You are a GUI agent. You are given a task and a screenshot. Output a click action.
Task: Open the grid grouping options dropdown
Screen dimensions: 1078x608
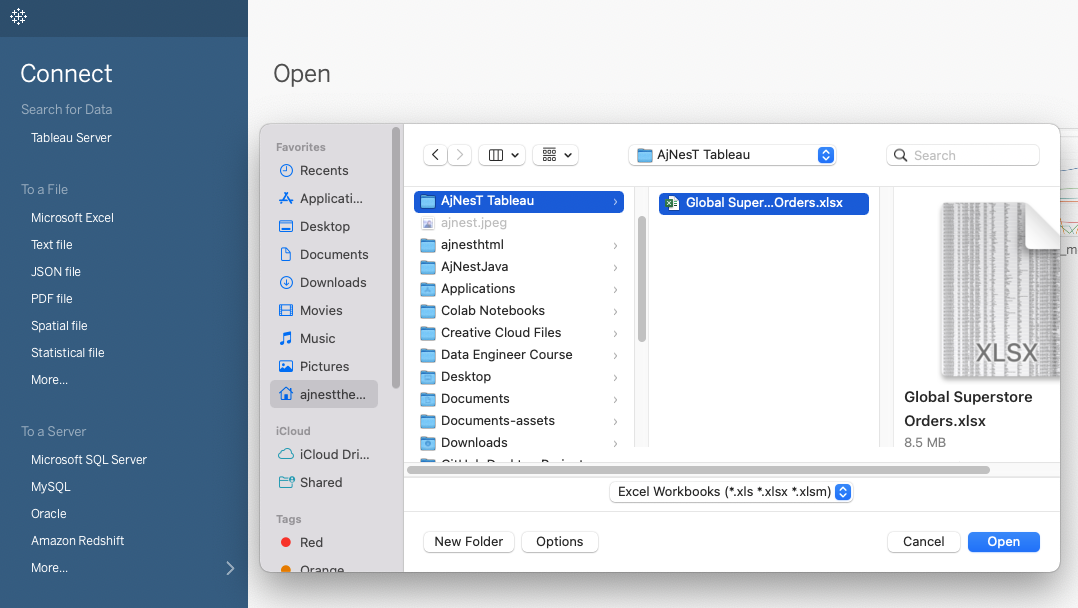tap(555, 155)
